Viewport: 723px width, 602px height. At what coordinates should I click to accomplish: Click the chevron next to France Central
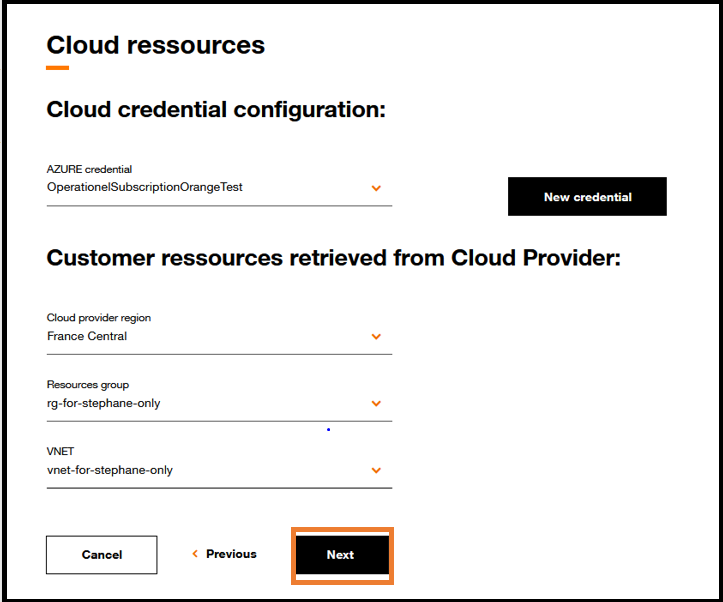(376, 336)
